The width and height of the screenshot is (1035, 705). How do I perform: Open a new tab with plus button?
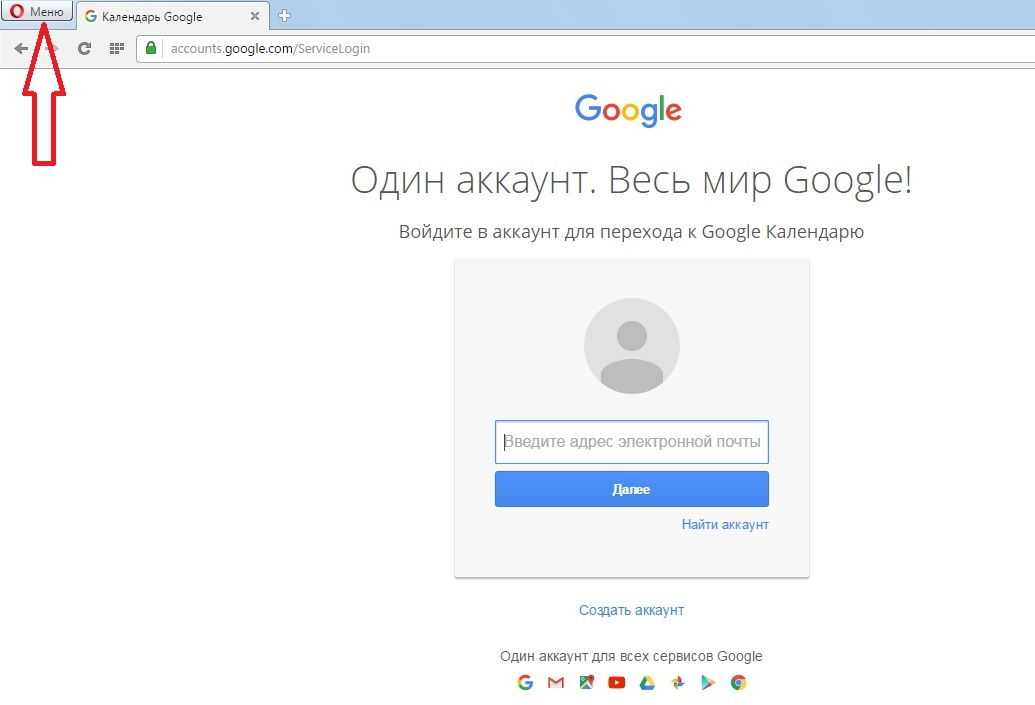pos(285,16)
